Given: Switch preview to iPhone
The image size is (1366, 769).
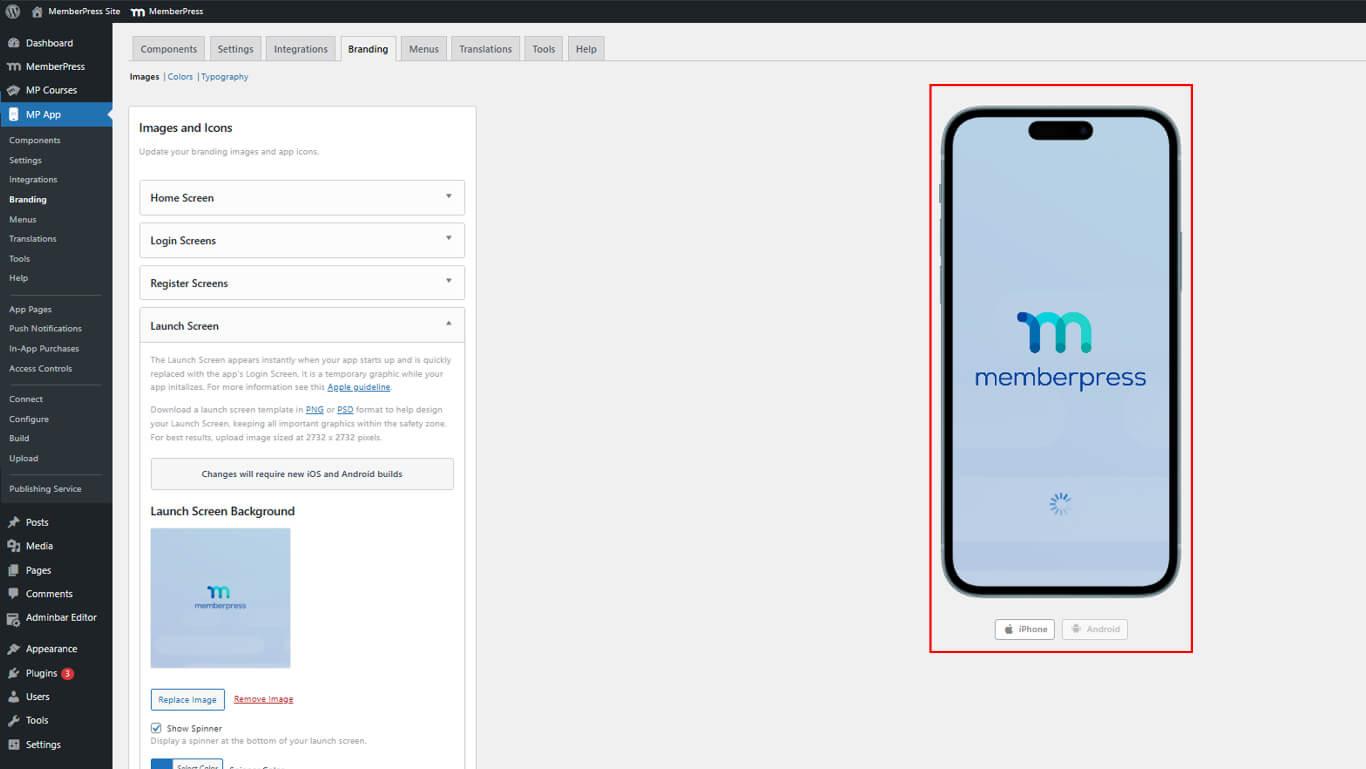Looking at the screenshot, I should tap(1024, 629).
